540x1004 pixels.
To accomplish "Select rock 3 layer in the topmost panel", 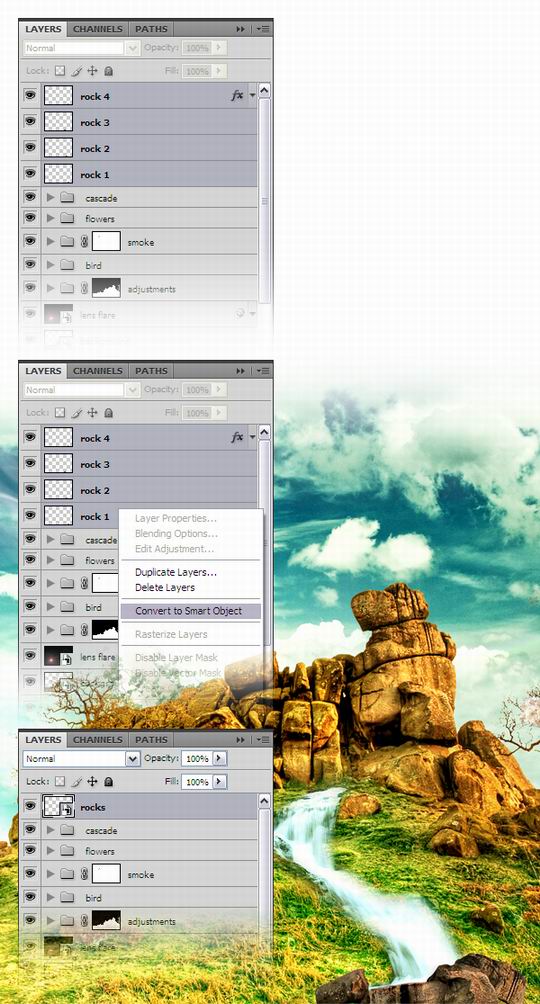I will [138, 122].
